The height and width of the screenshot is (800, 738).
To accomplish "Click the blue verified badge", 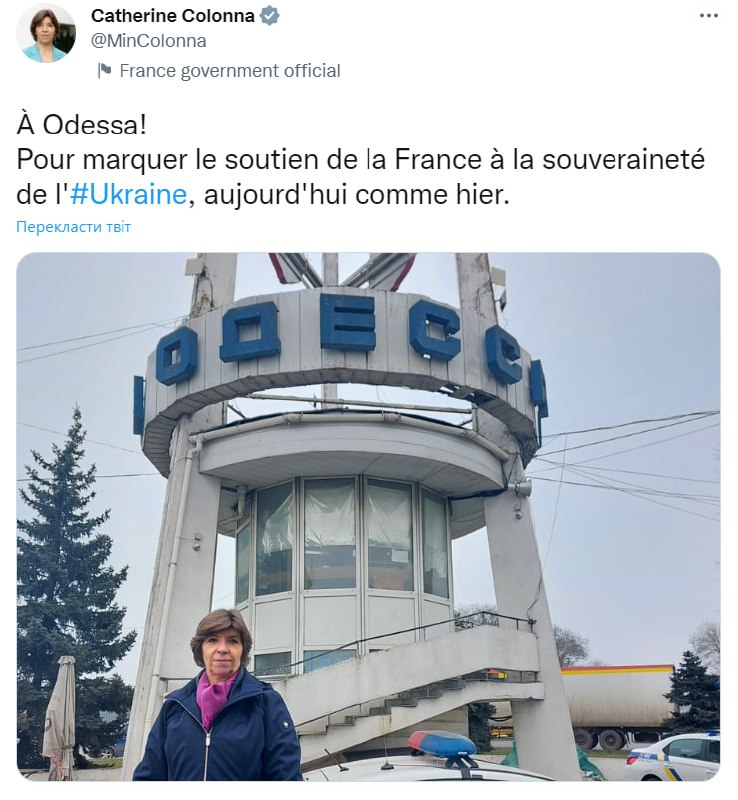I will (269, 16).
